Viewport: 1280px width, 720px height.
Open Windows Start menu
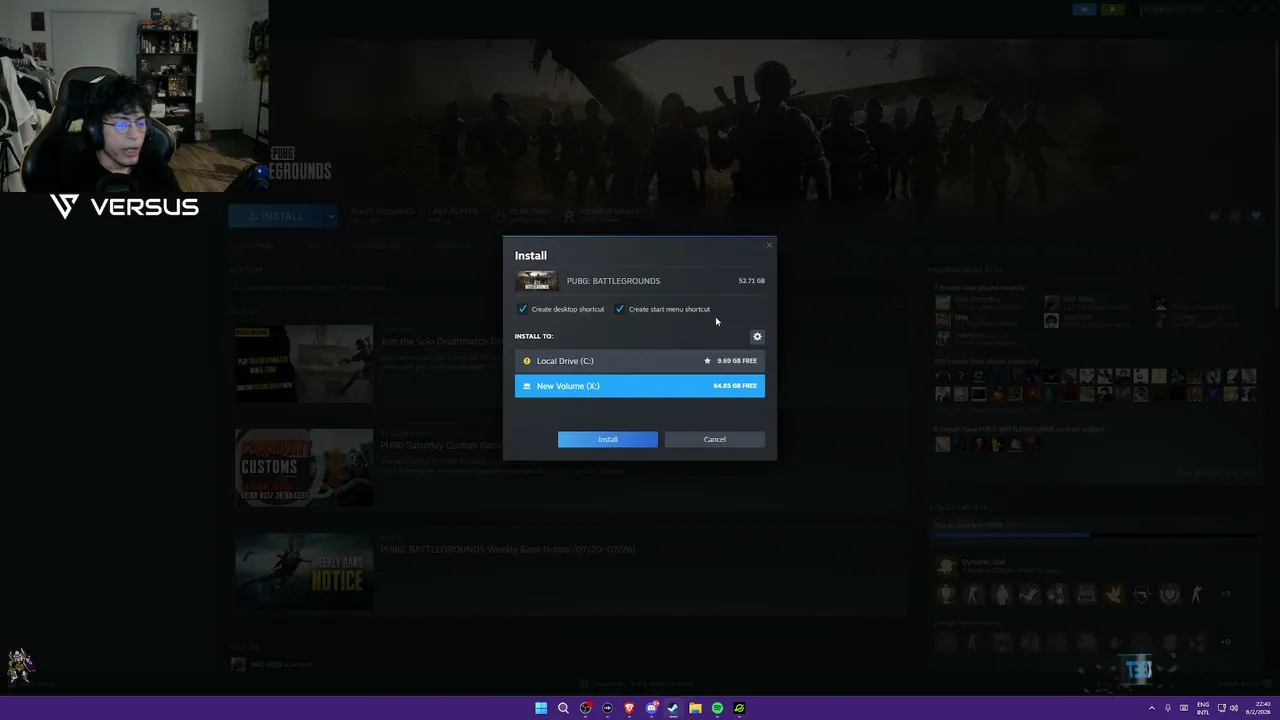tap(541, 708)
